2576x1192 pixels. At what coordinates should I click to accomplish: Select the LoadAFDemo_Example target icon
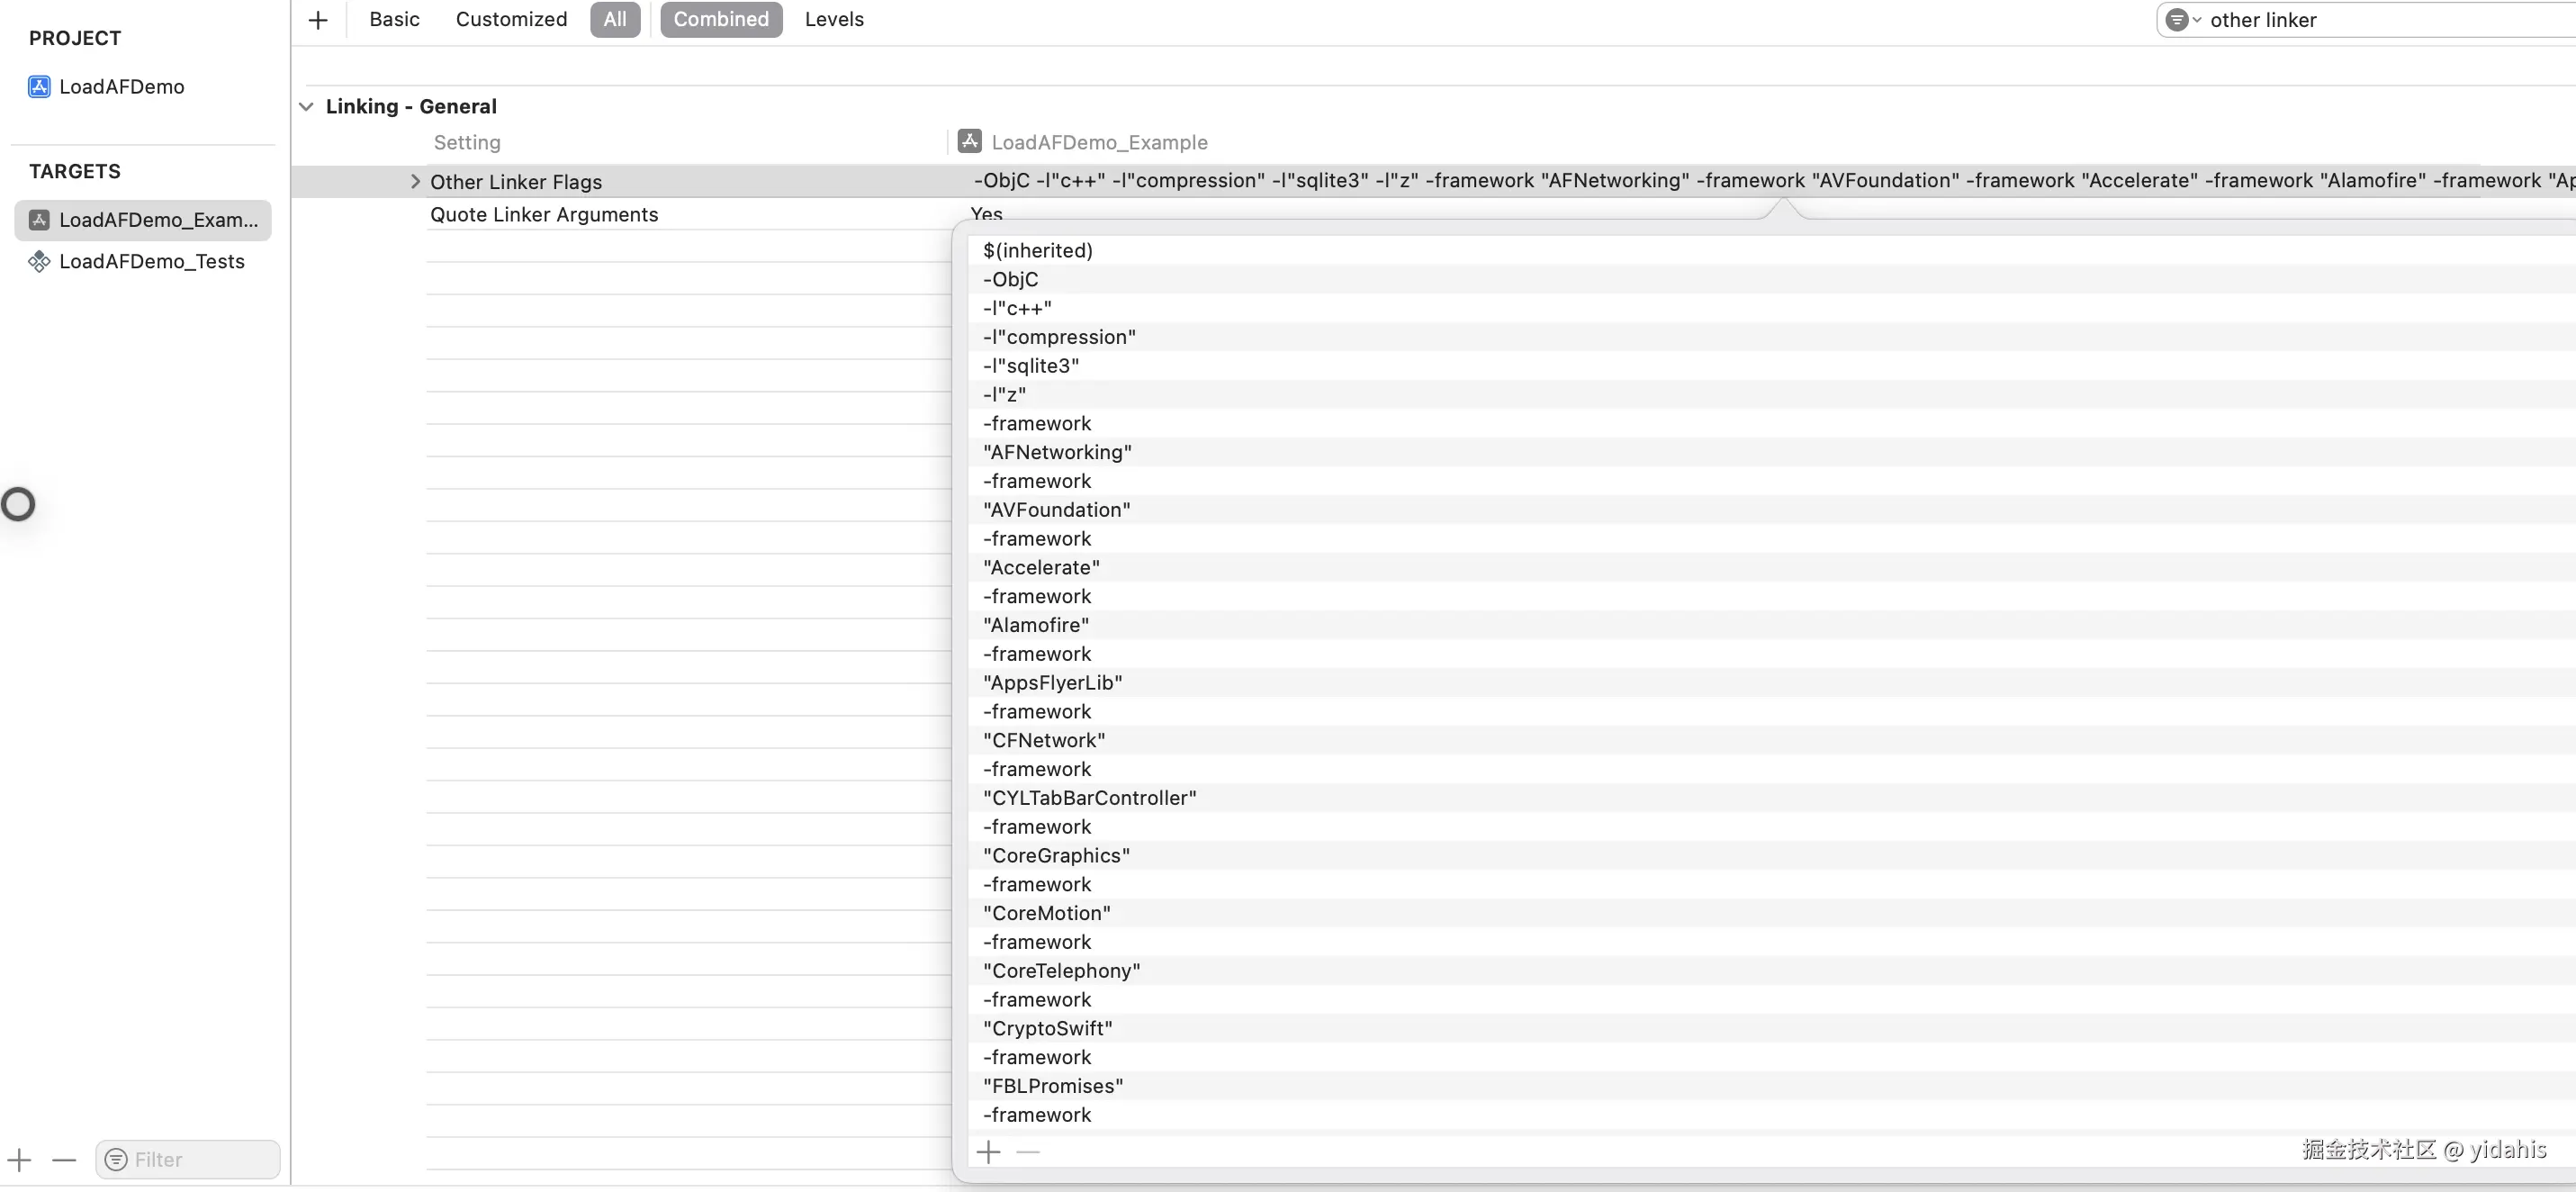pyautogui.click(x=39, y=220)
